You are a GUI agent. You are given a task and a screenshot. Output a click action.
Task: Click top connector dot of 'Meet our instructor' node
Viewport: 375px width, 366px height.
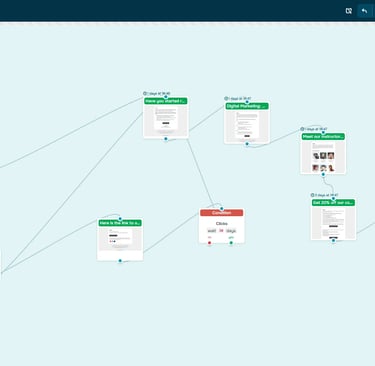coord(323,132)
